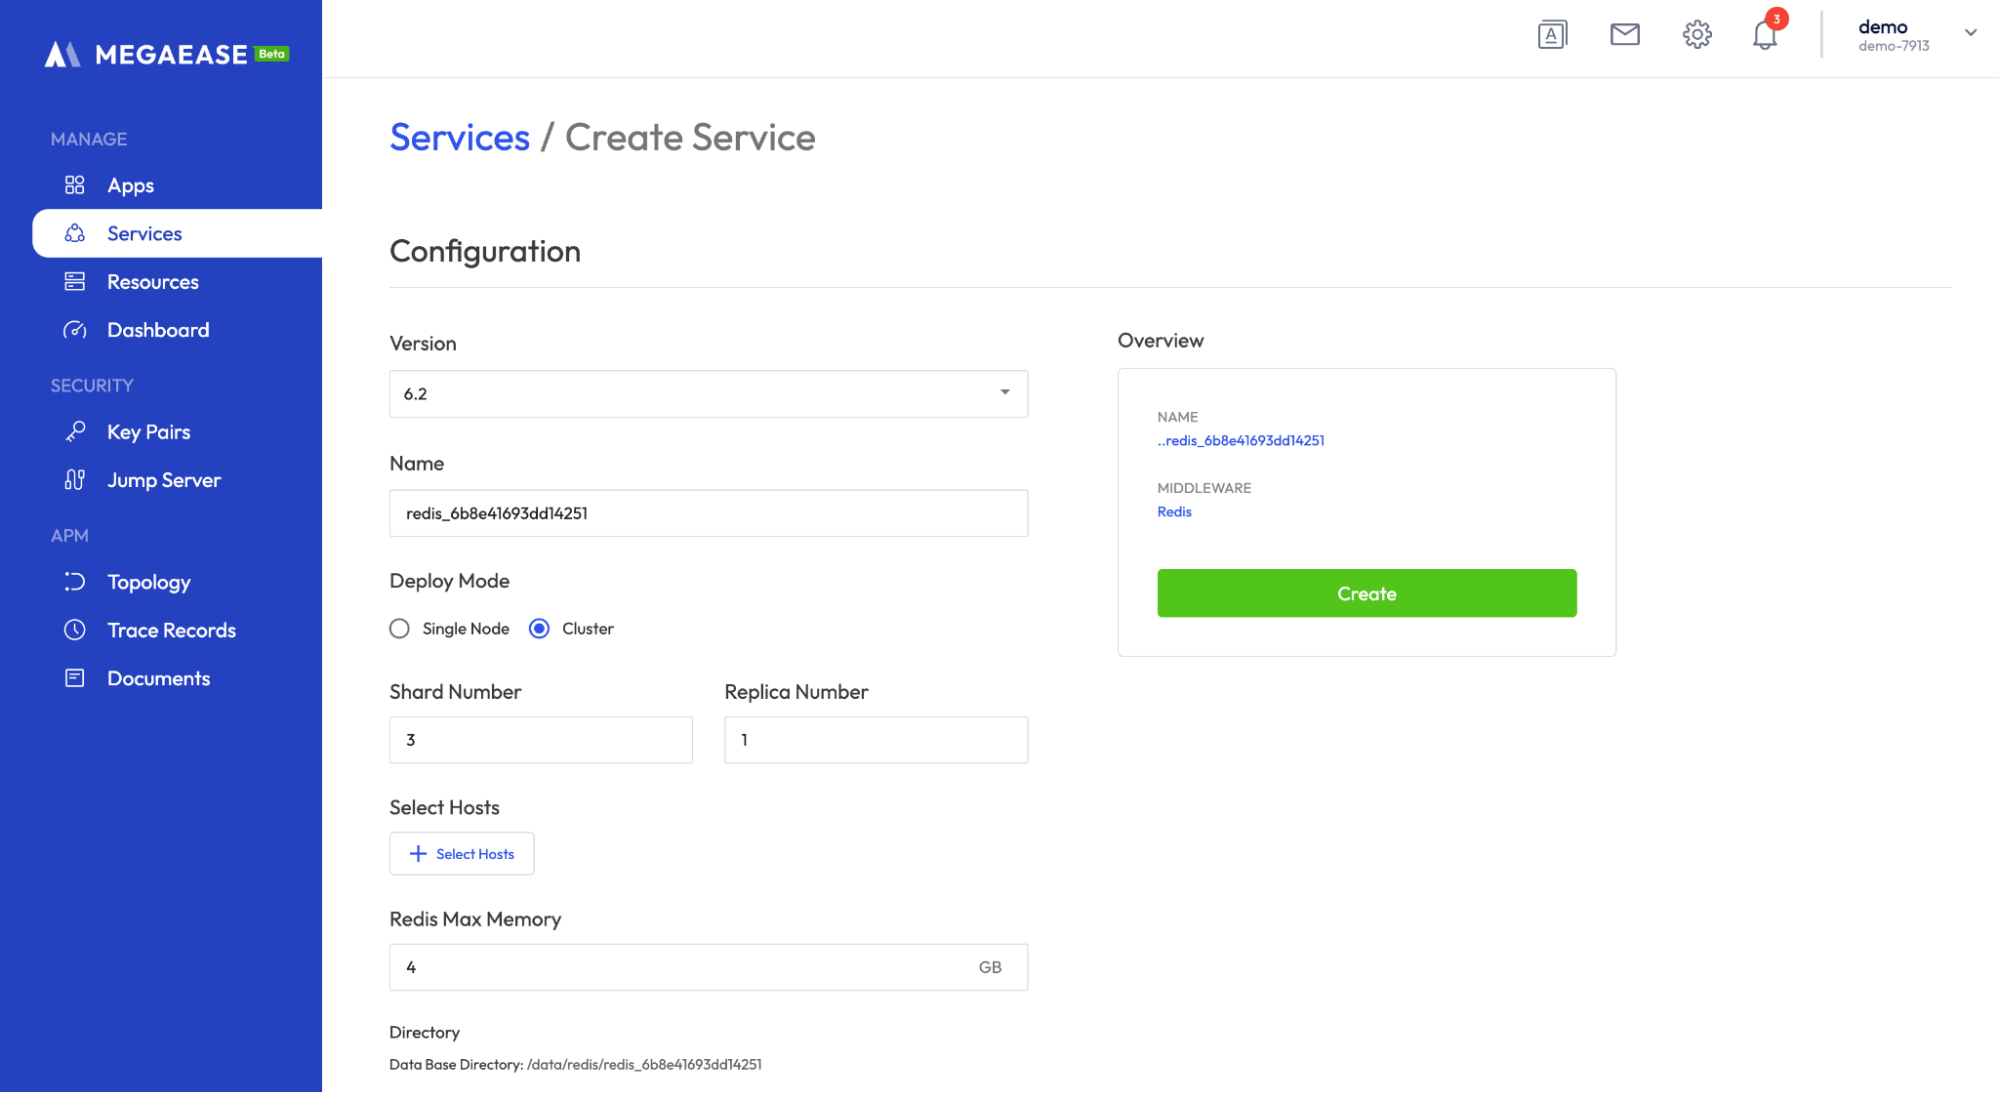
Task: Click the Select Hosts button
Action: click(x=462, y=854)
